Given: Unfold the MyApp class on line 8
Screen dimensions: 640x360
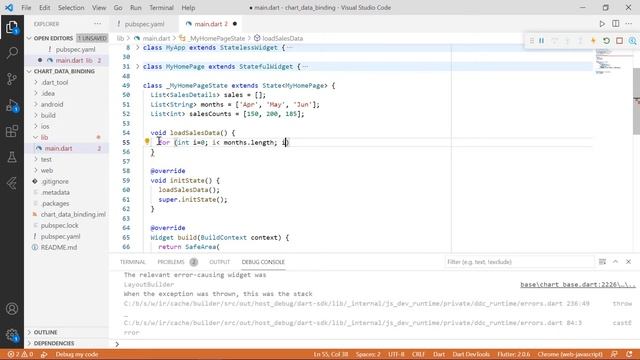Looking at the screenshot, I should point(138,48).
